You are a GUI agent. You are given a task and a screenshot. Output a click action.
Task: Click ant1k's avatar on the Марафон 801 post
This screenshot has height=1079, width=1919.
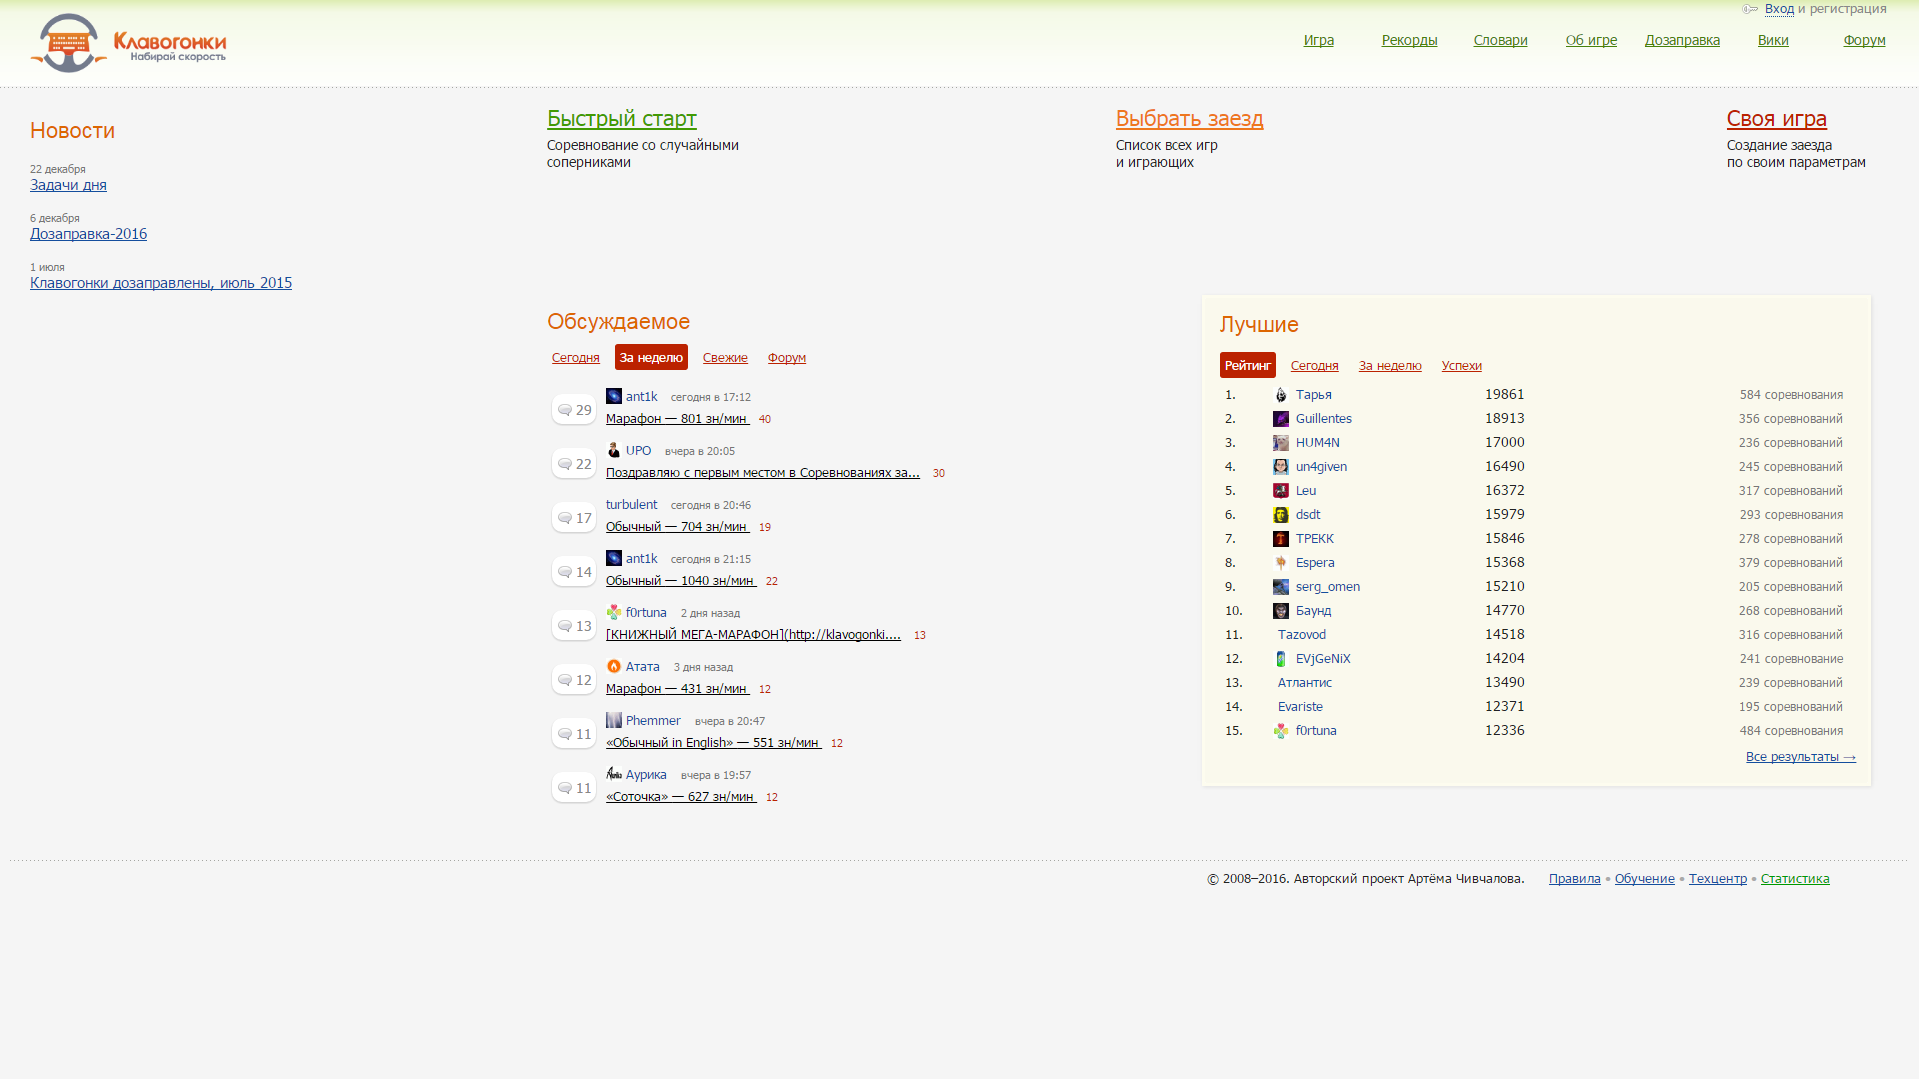[614, 397]
